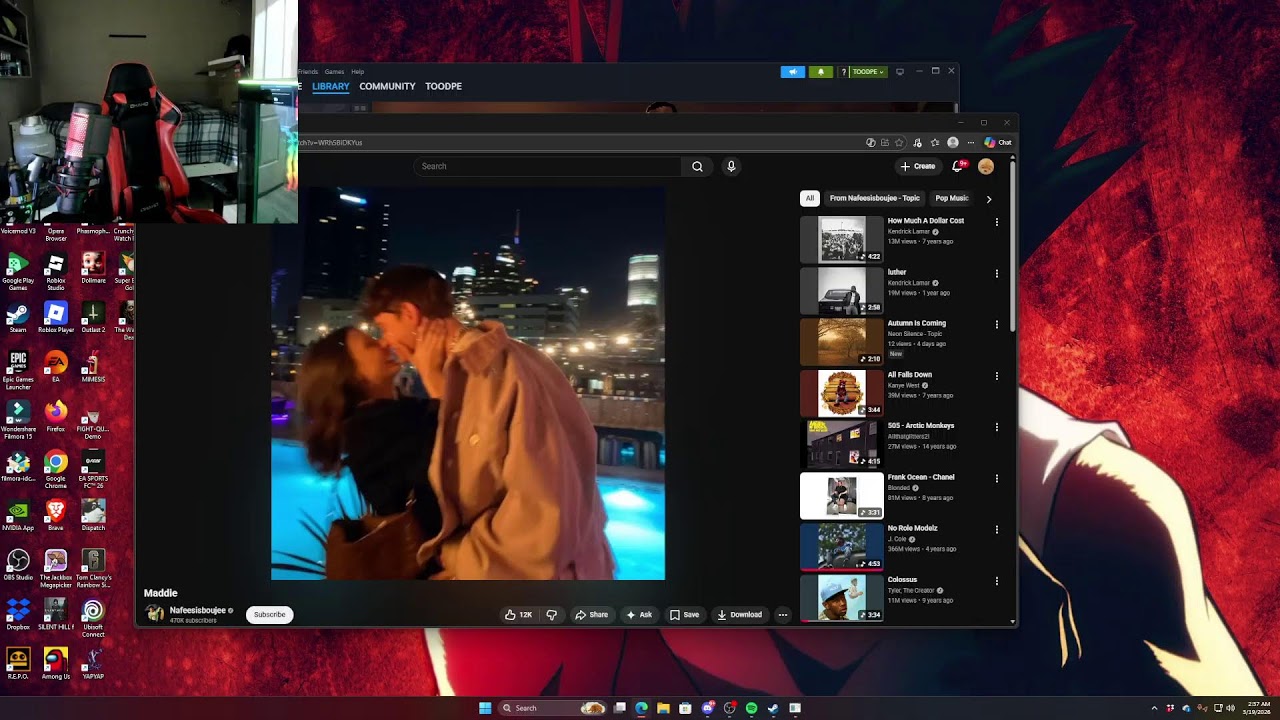Expand TOODPE account dropdown in Steam

[x=868, y=72]
